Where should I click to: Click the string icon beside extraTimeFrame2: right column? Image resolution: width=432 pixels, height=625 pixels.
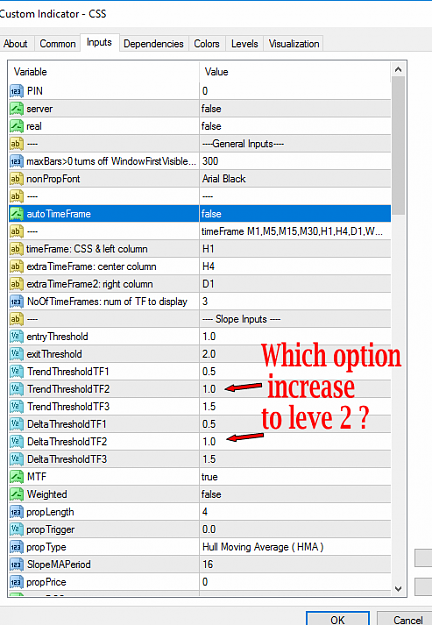[x=16, y=284]
